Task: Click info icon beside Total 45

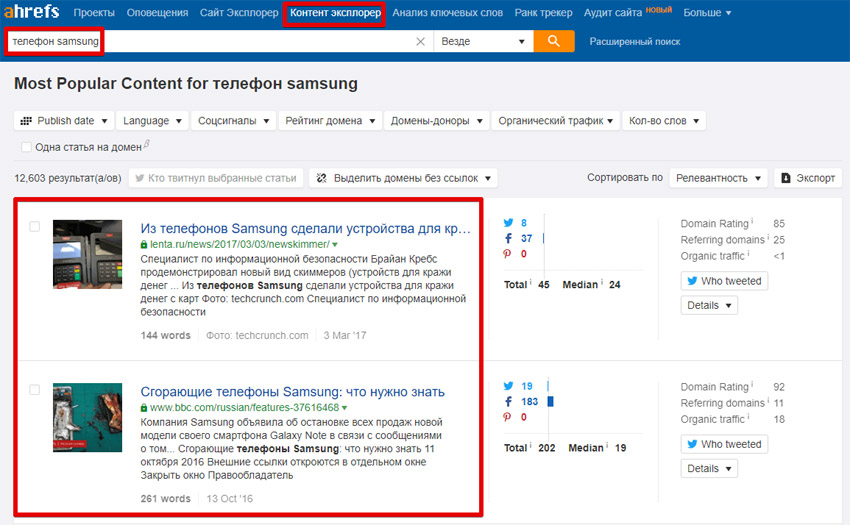Action: [530, 282]
